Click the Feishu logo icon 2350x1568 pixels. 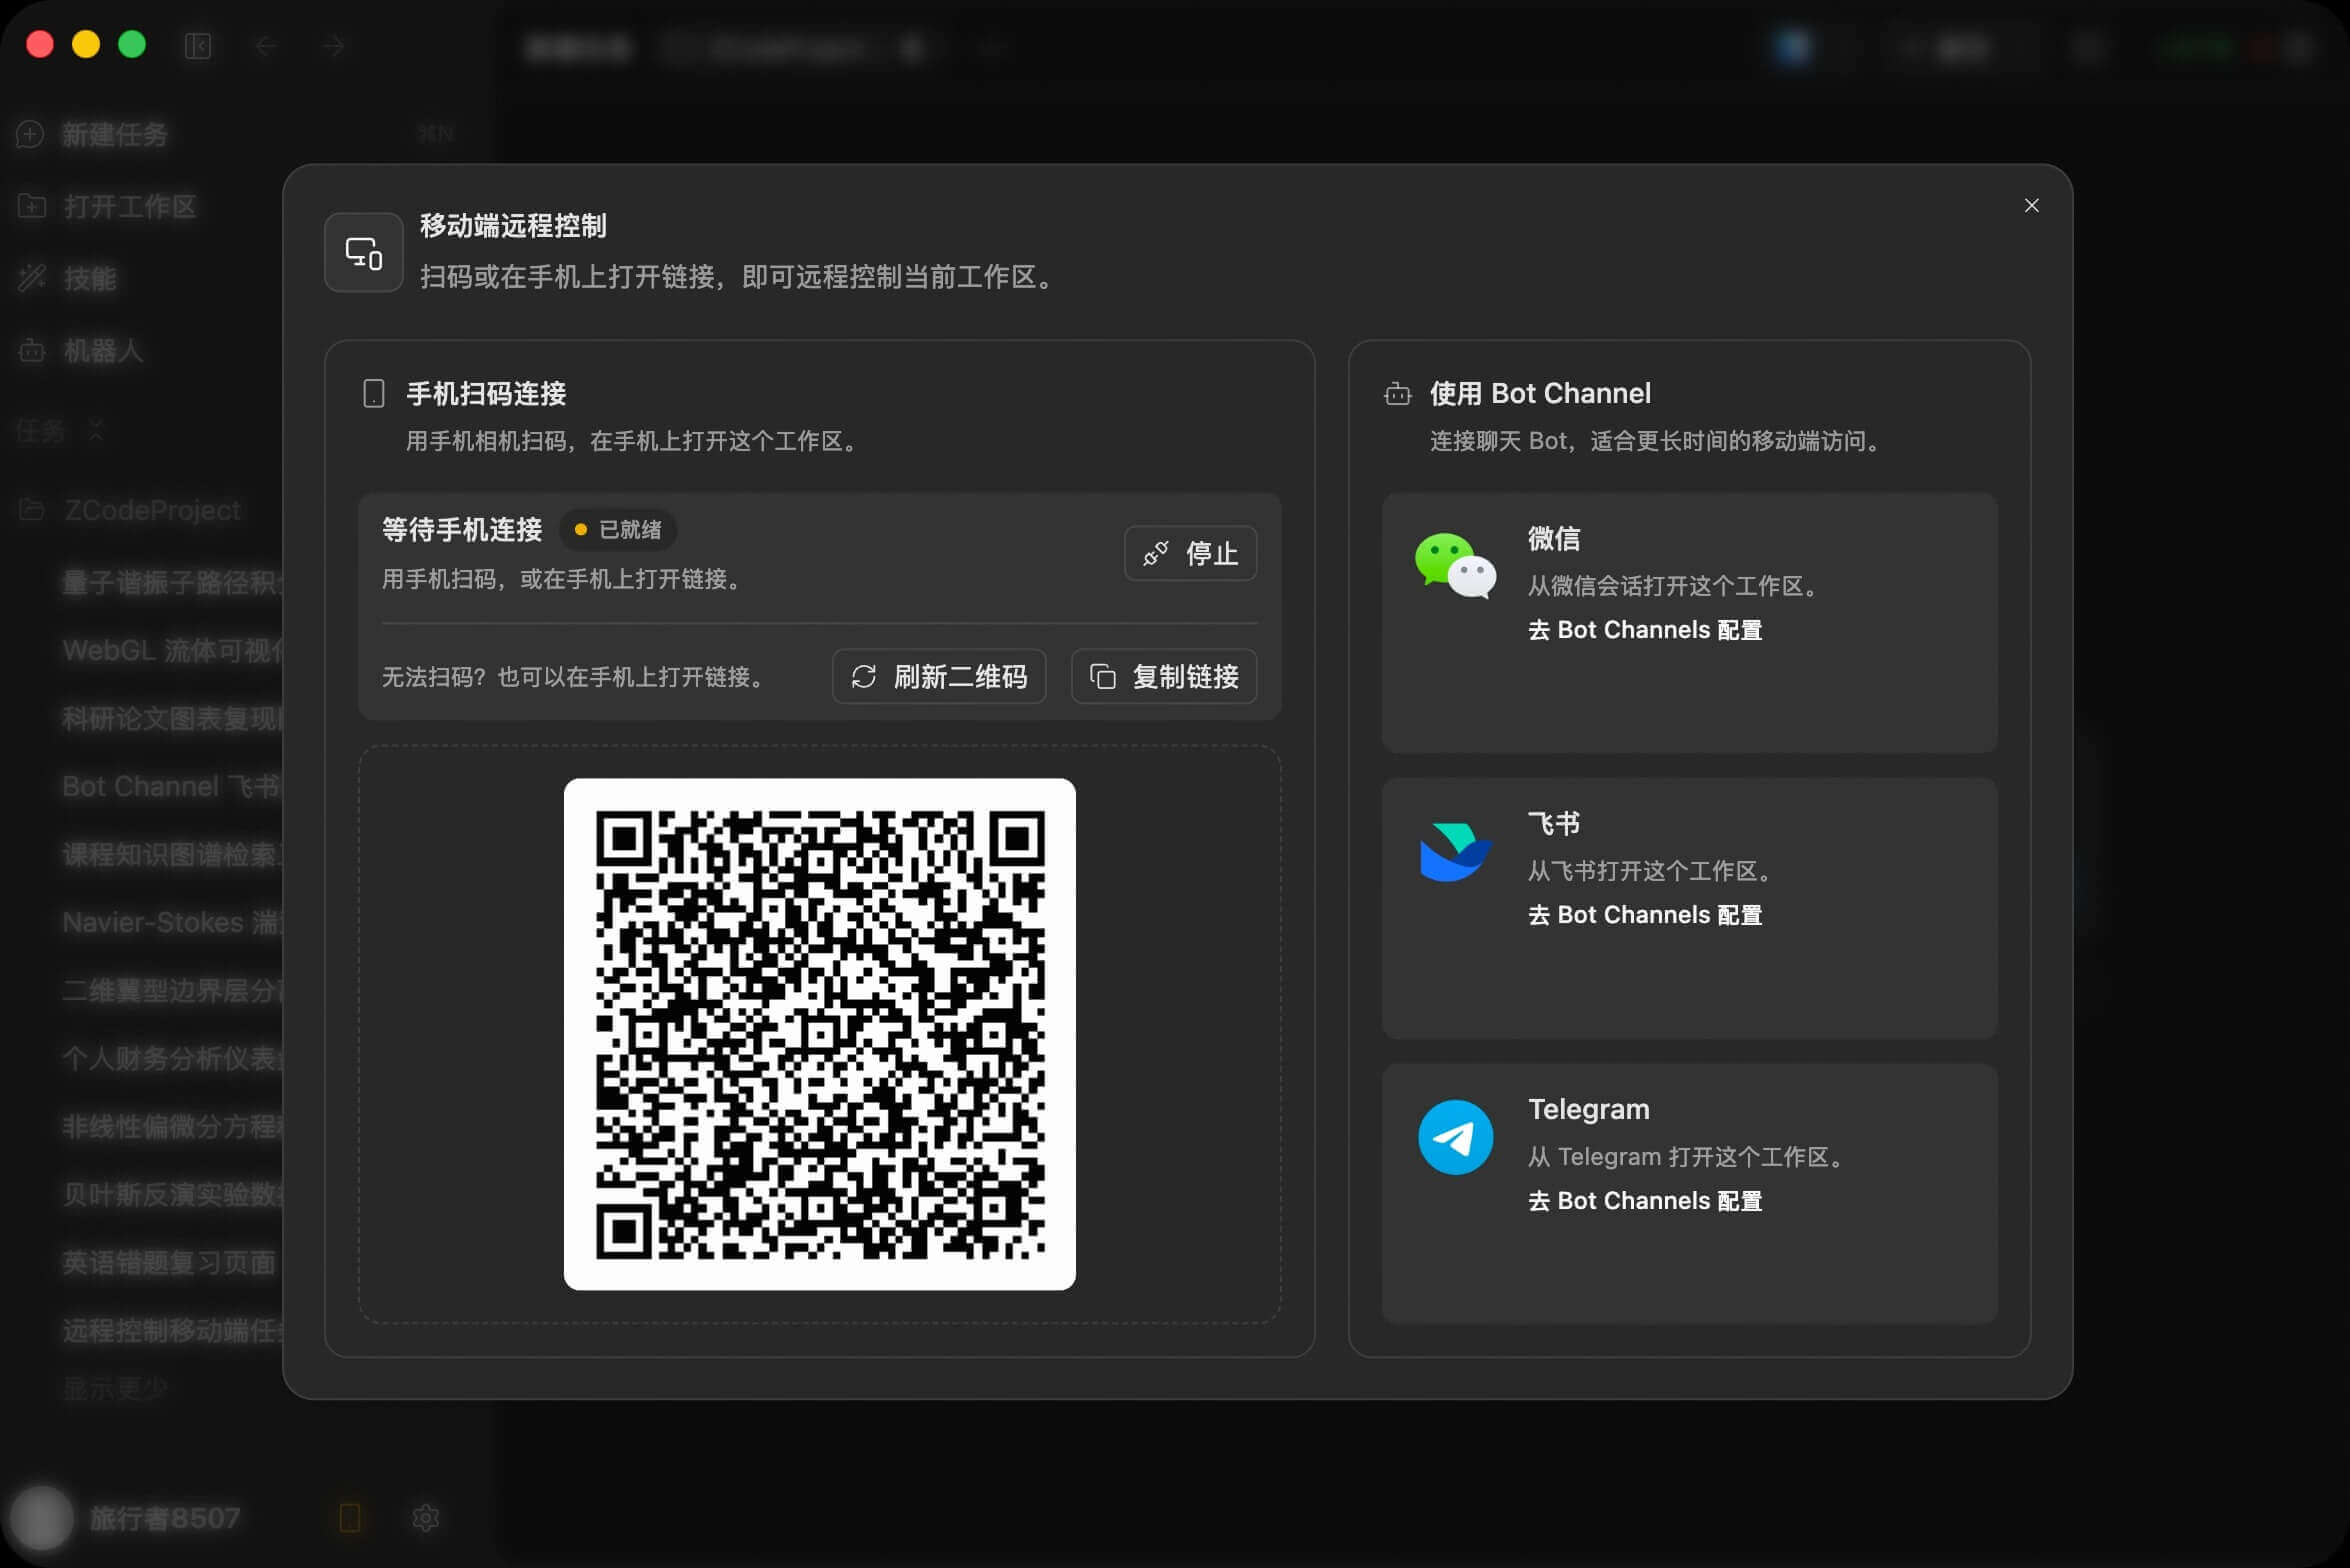1455,852
